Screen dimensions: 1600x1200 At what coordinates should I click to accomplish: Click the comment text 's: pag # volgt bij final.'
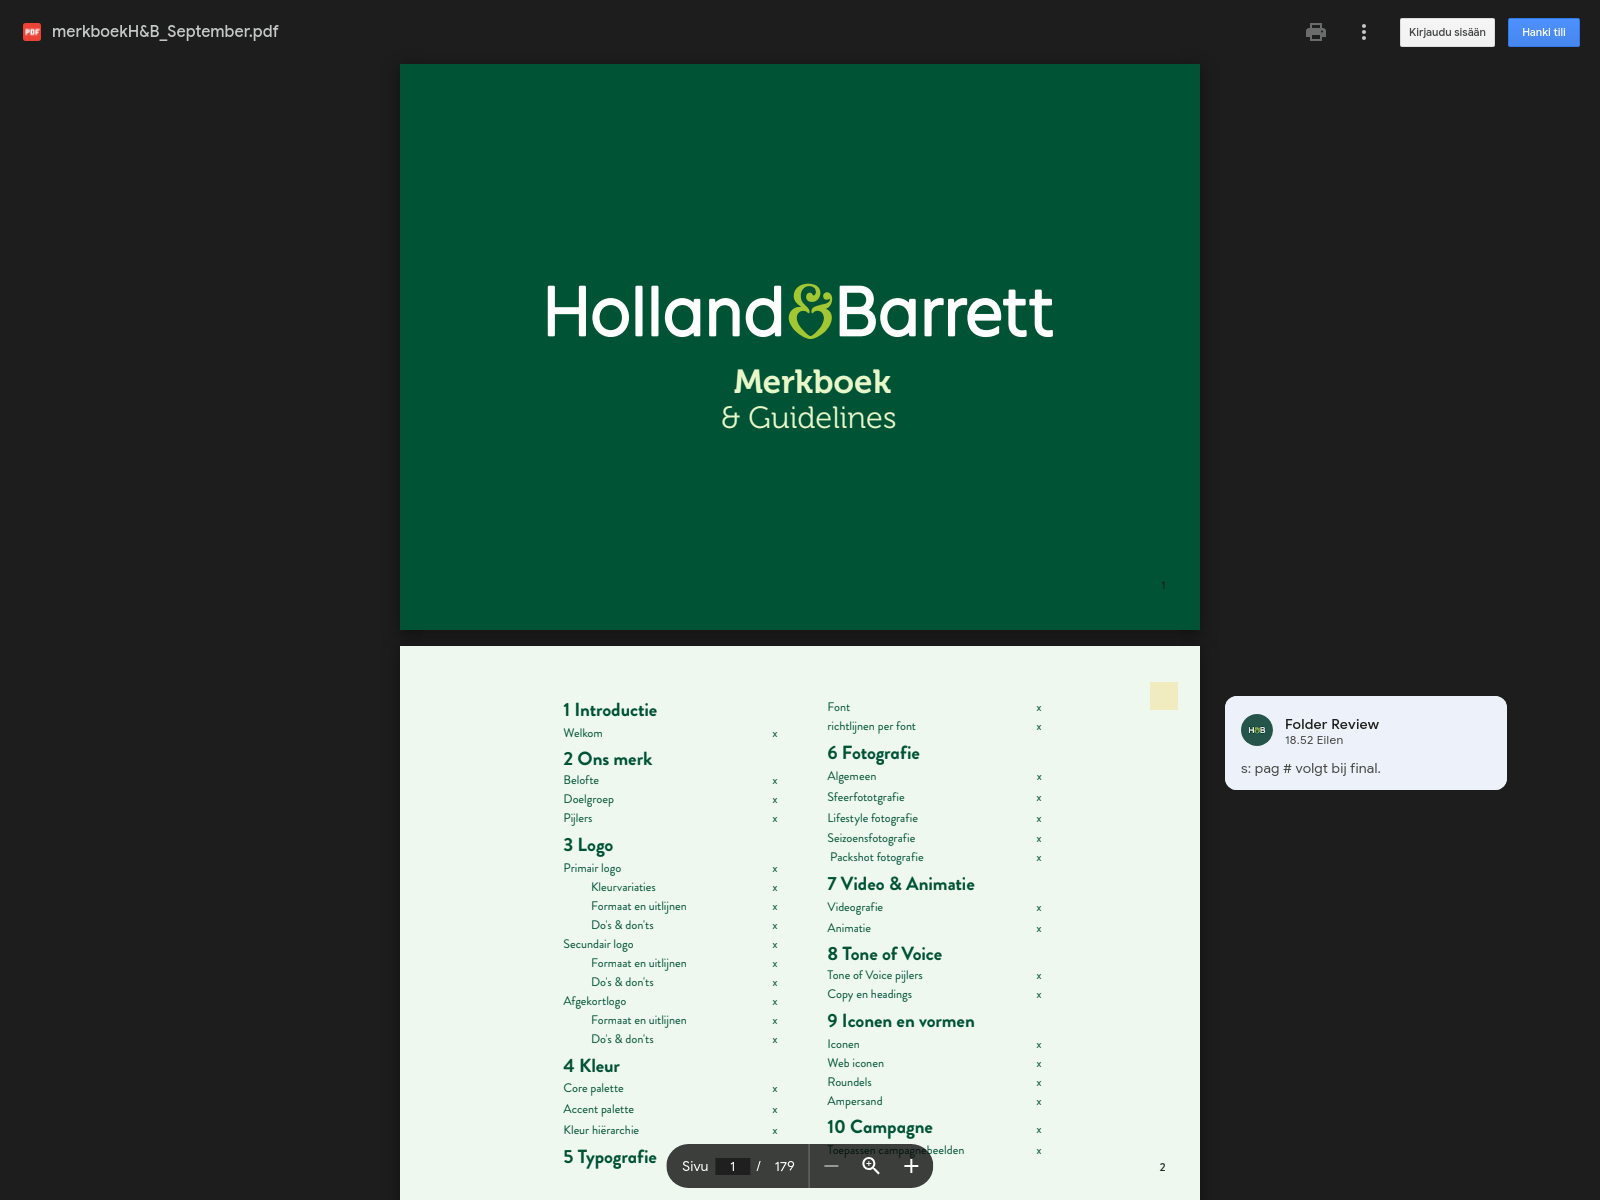click(x=1311, y=768)
